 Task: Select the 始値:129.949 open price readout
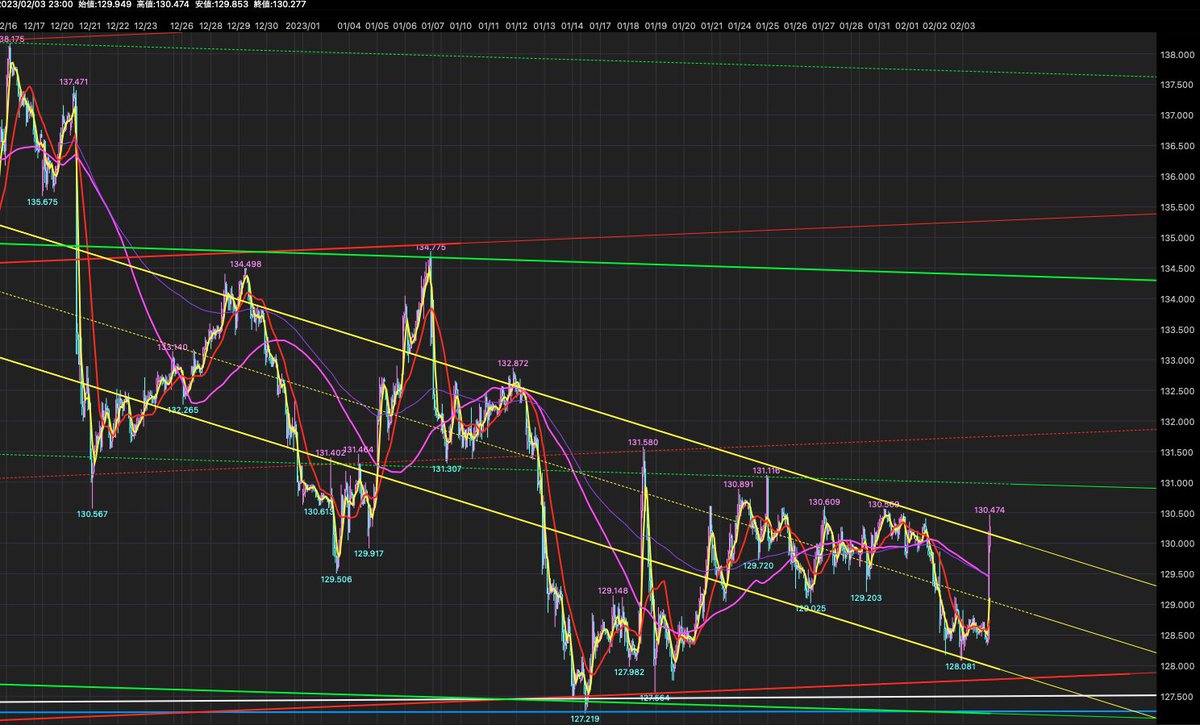pyautogui.click(x=104, y=5)
